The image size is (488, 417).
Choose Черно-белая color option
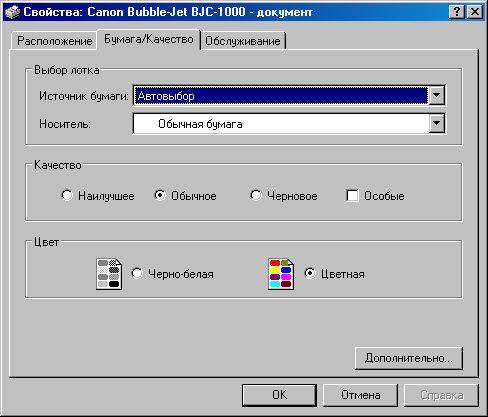pyautogui.click(x=137, y=273)
